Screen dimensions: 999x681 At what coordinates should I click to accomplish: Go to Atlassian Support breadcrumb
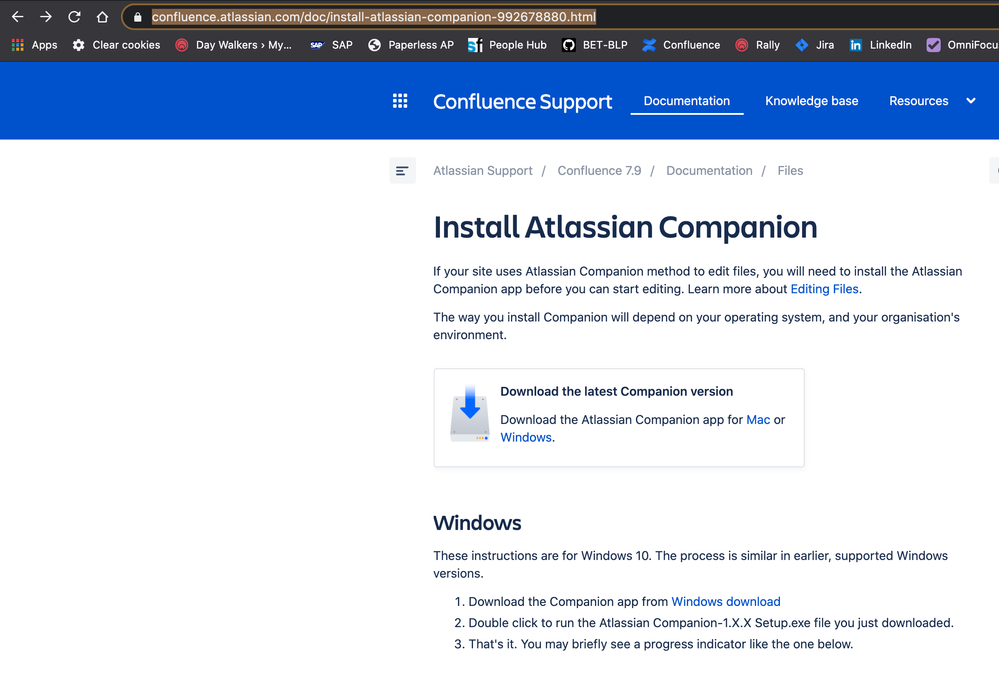coord(483,171)
